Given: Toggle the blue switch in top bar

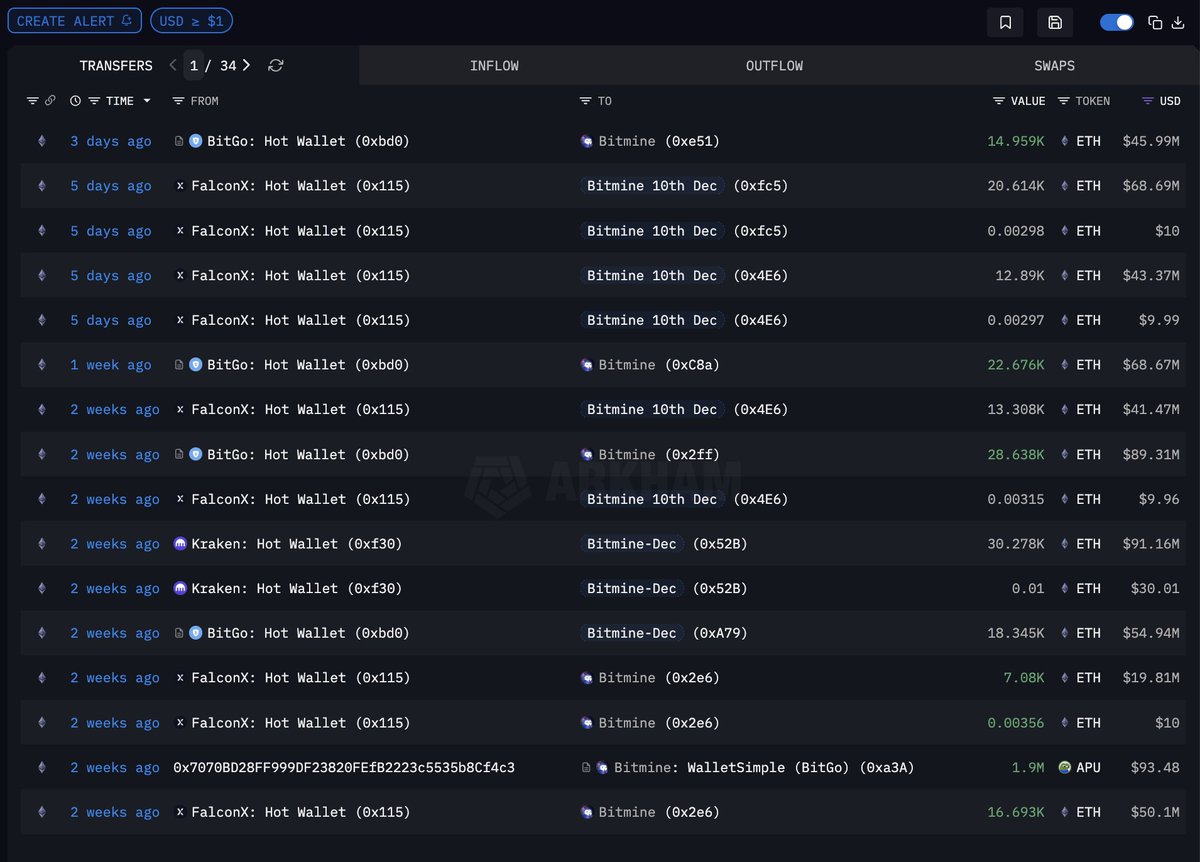Looking at the screenshot, I should coord(1117,22).
